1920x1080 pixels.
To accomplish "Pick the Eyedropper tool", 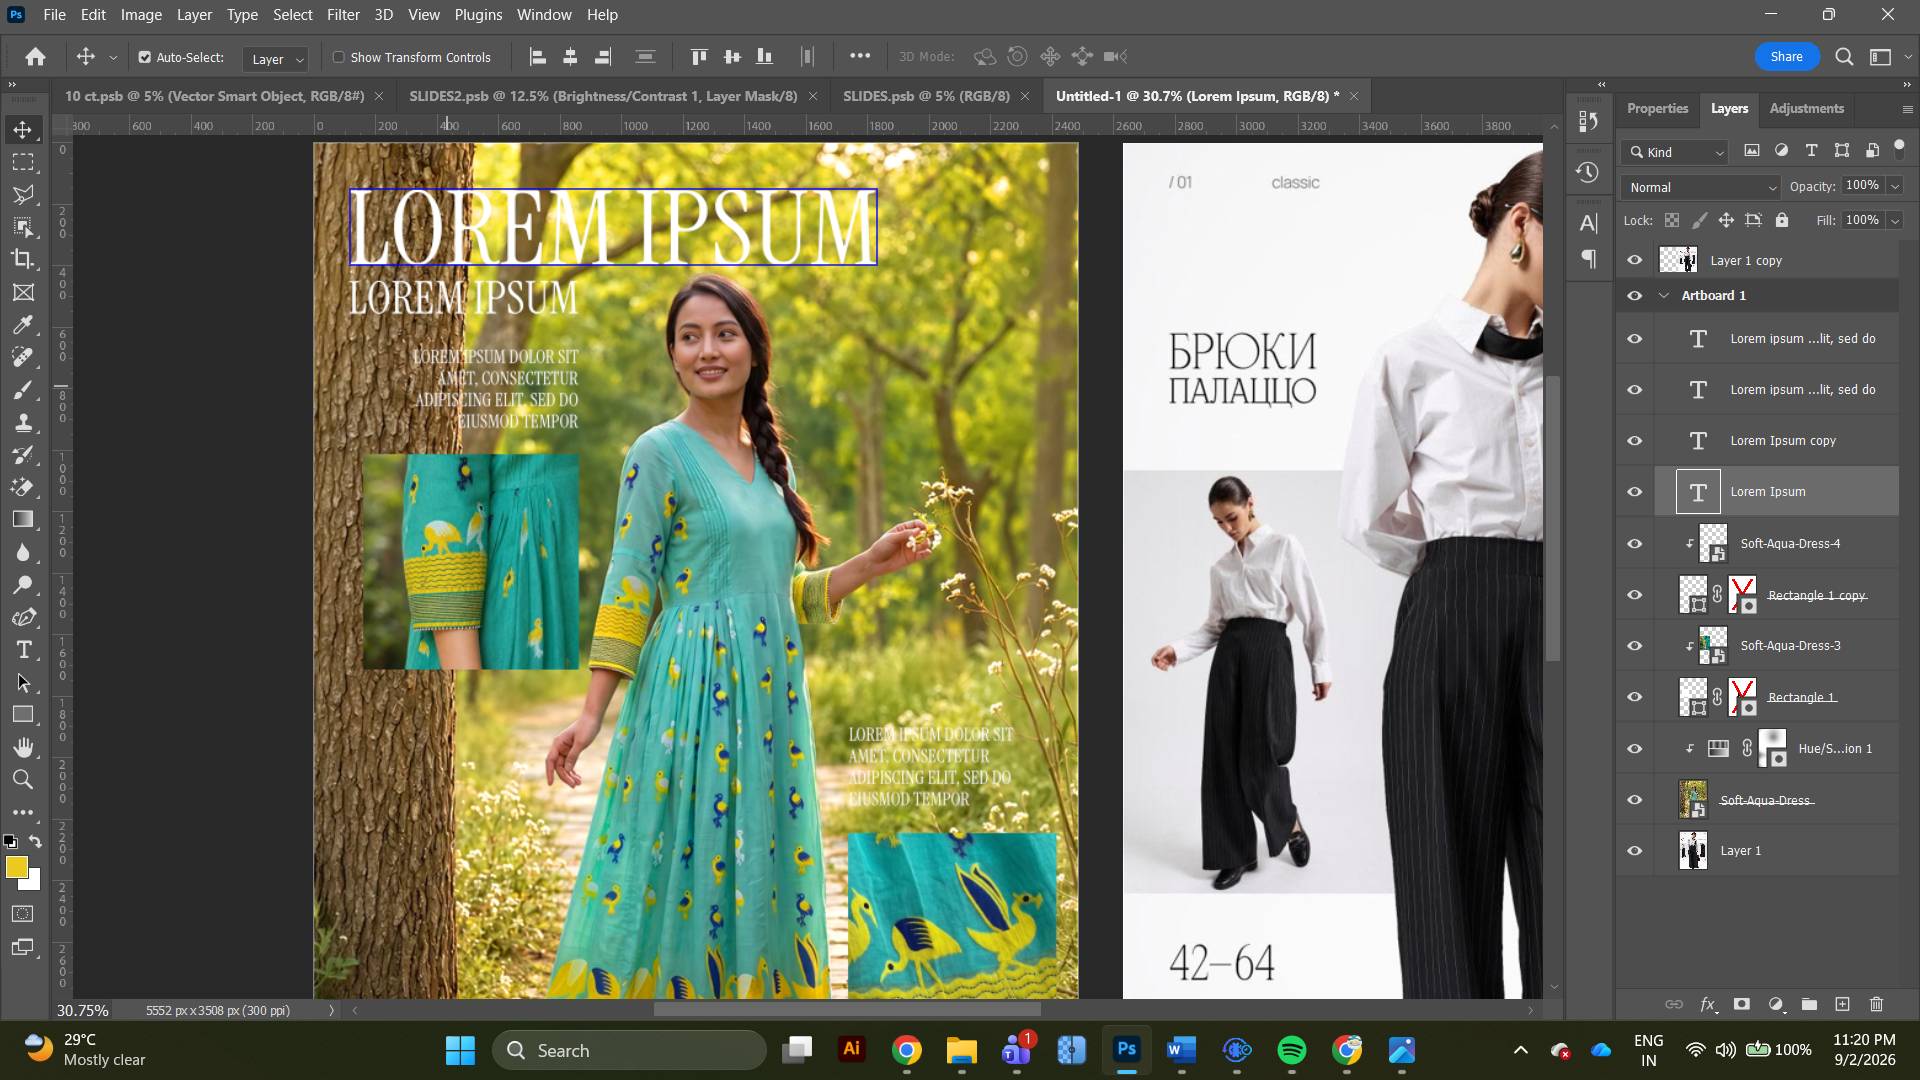I will (23, 325).
